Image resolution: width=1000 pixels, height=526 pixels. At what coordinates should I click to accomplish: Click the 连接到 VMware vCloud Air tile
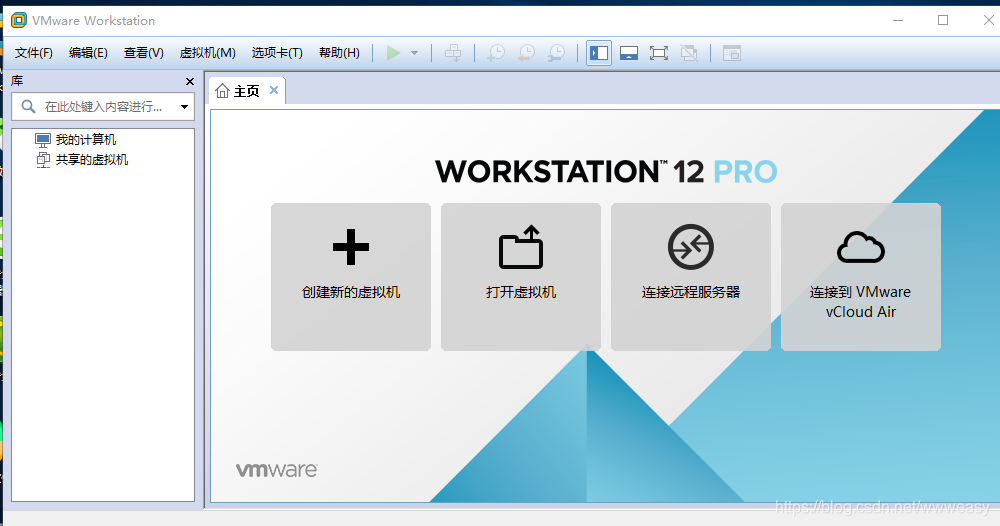pos(861,277)
